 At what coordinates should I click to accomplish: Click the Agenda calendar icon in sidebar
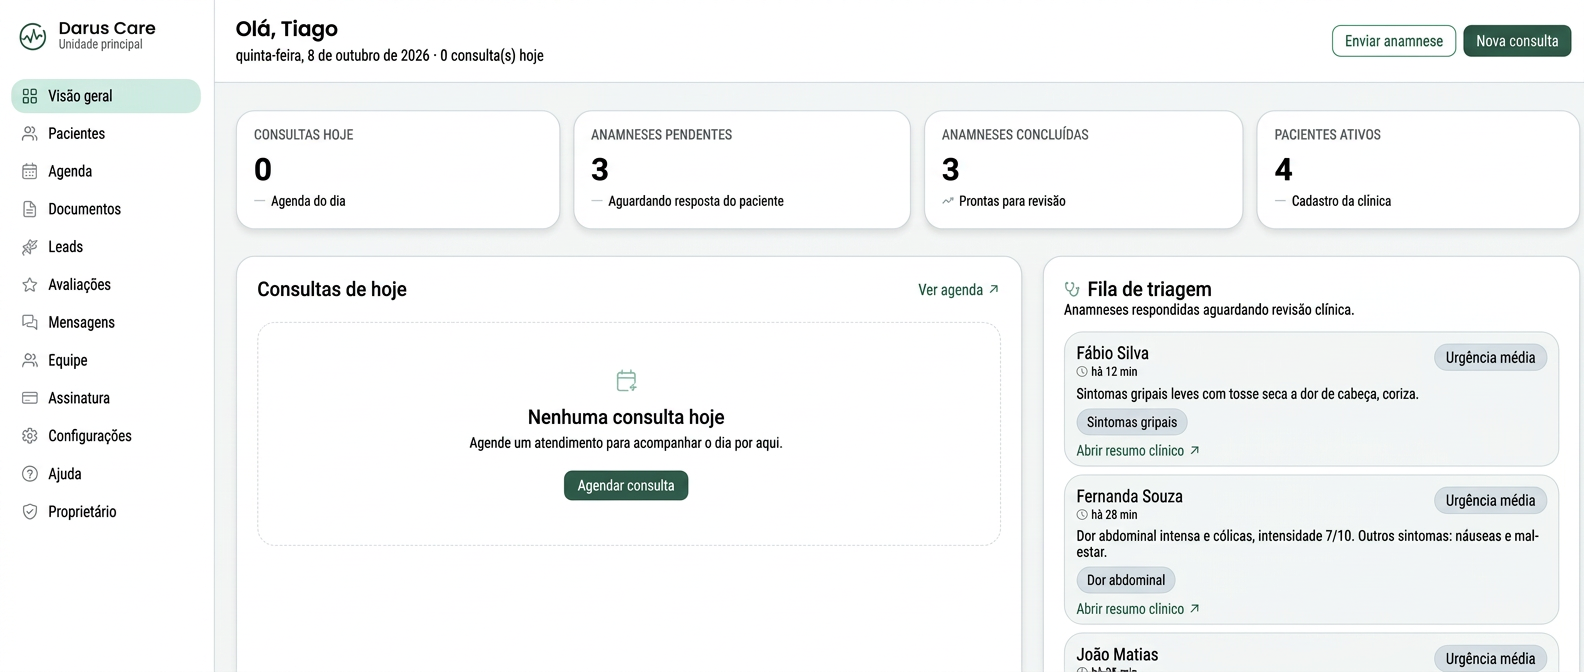tap(30, 172)
